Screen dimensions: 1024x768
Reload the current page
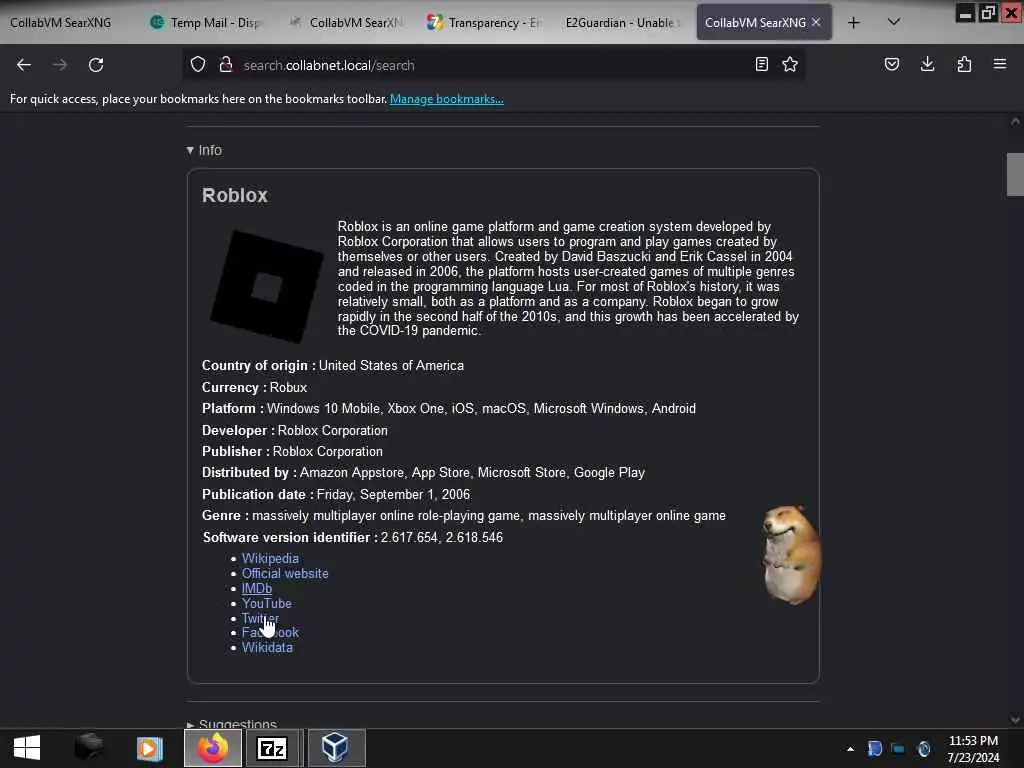(x=96, y=65)
